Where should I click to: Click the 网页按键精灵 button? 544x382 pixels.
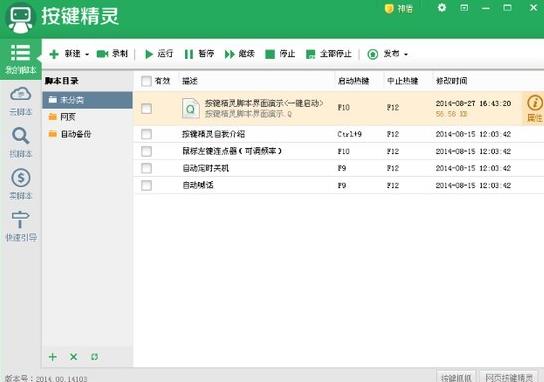tap(509, 377)
